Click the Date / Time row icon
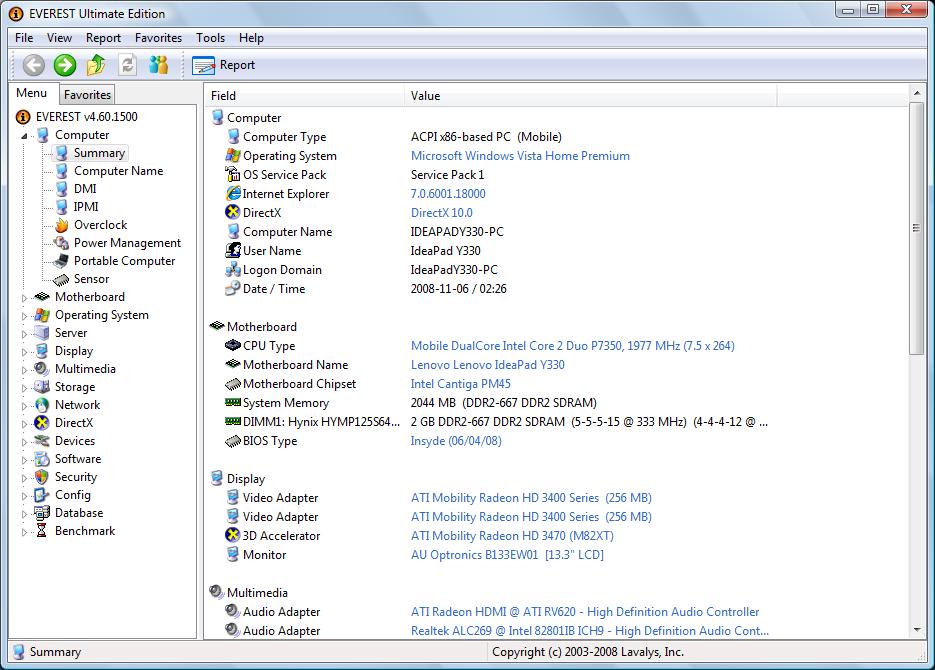The image size is (935, 670). click(x=233, y=289)
